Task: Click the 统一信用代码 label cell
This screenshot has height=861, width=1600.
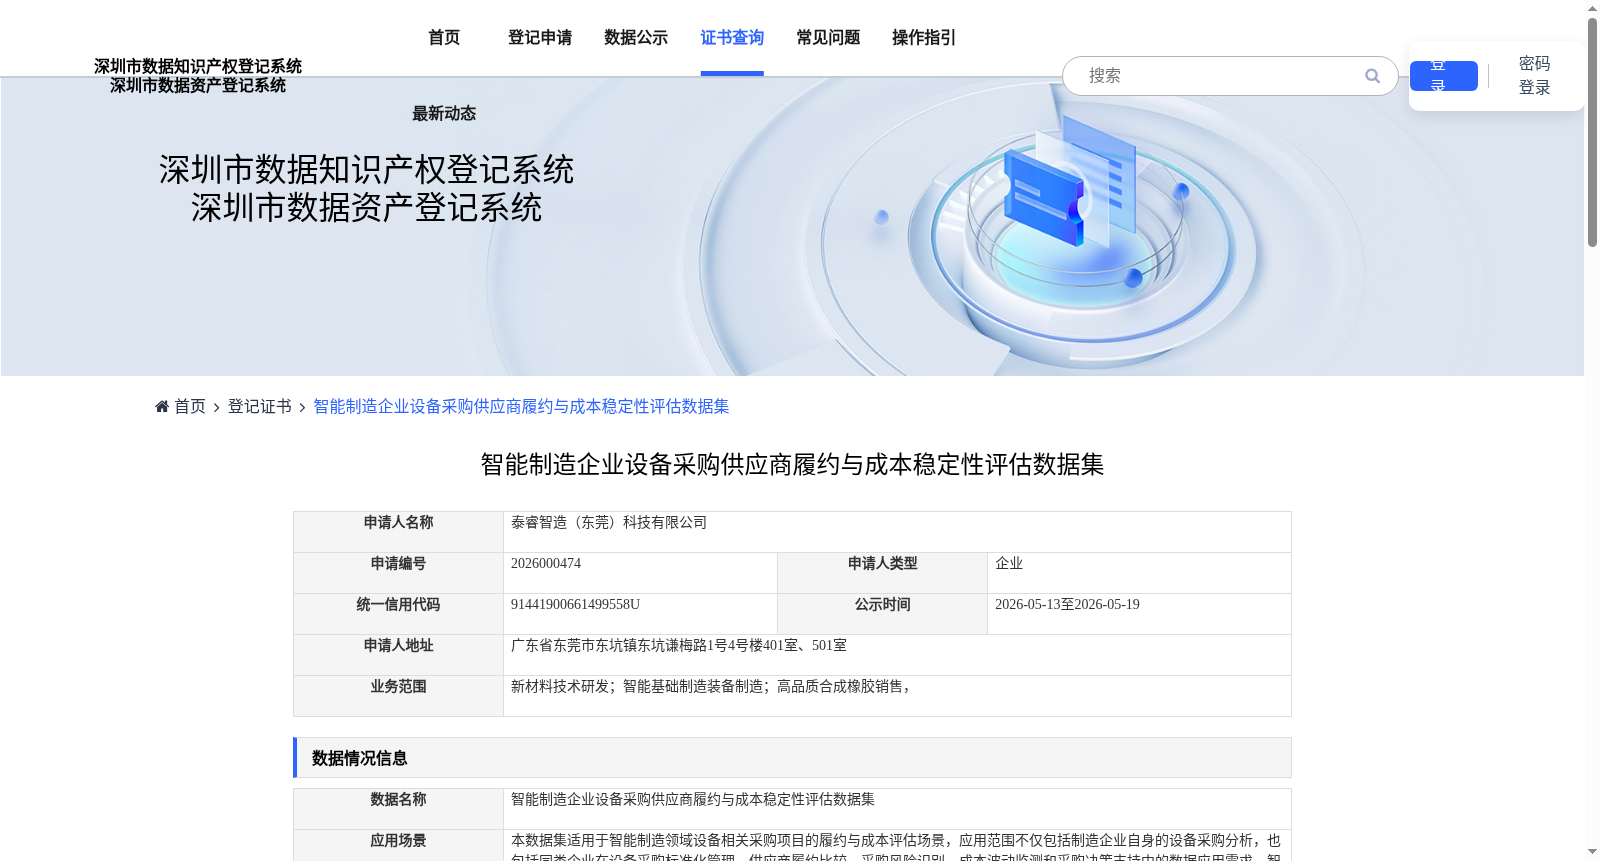Action: pos(398,614)
